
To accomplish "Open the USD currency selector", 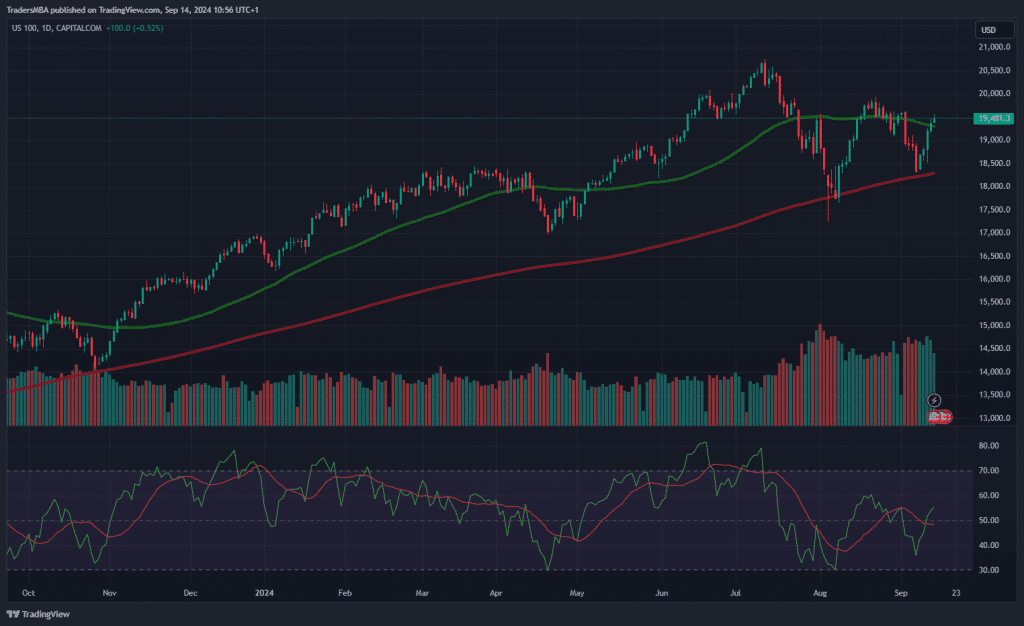I will [x=988, y=28].
